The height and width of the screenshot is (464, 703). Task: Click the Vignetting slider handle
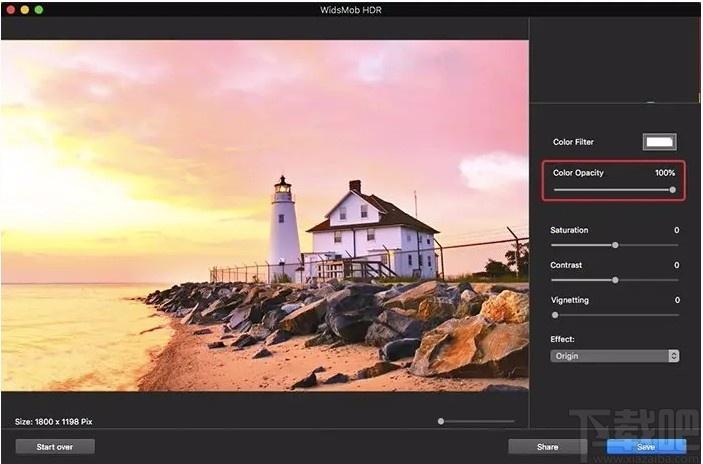click(x=555, y=315)
